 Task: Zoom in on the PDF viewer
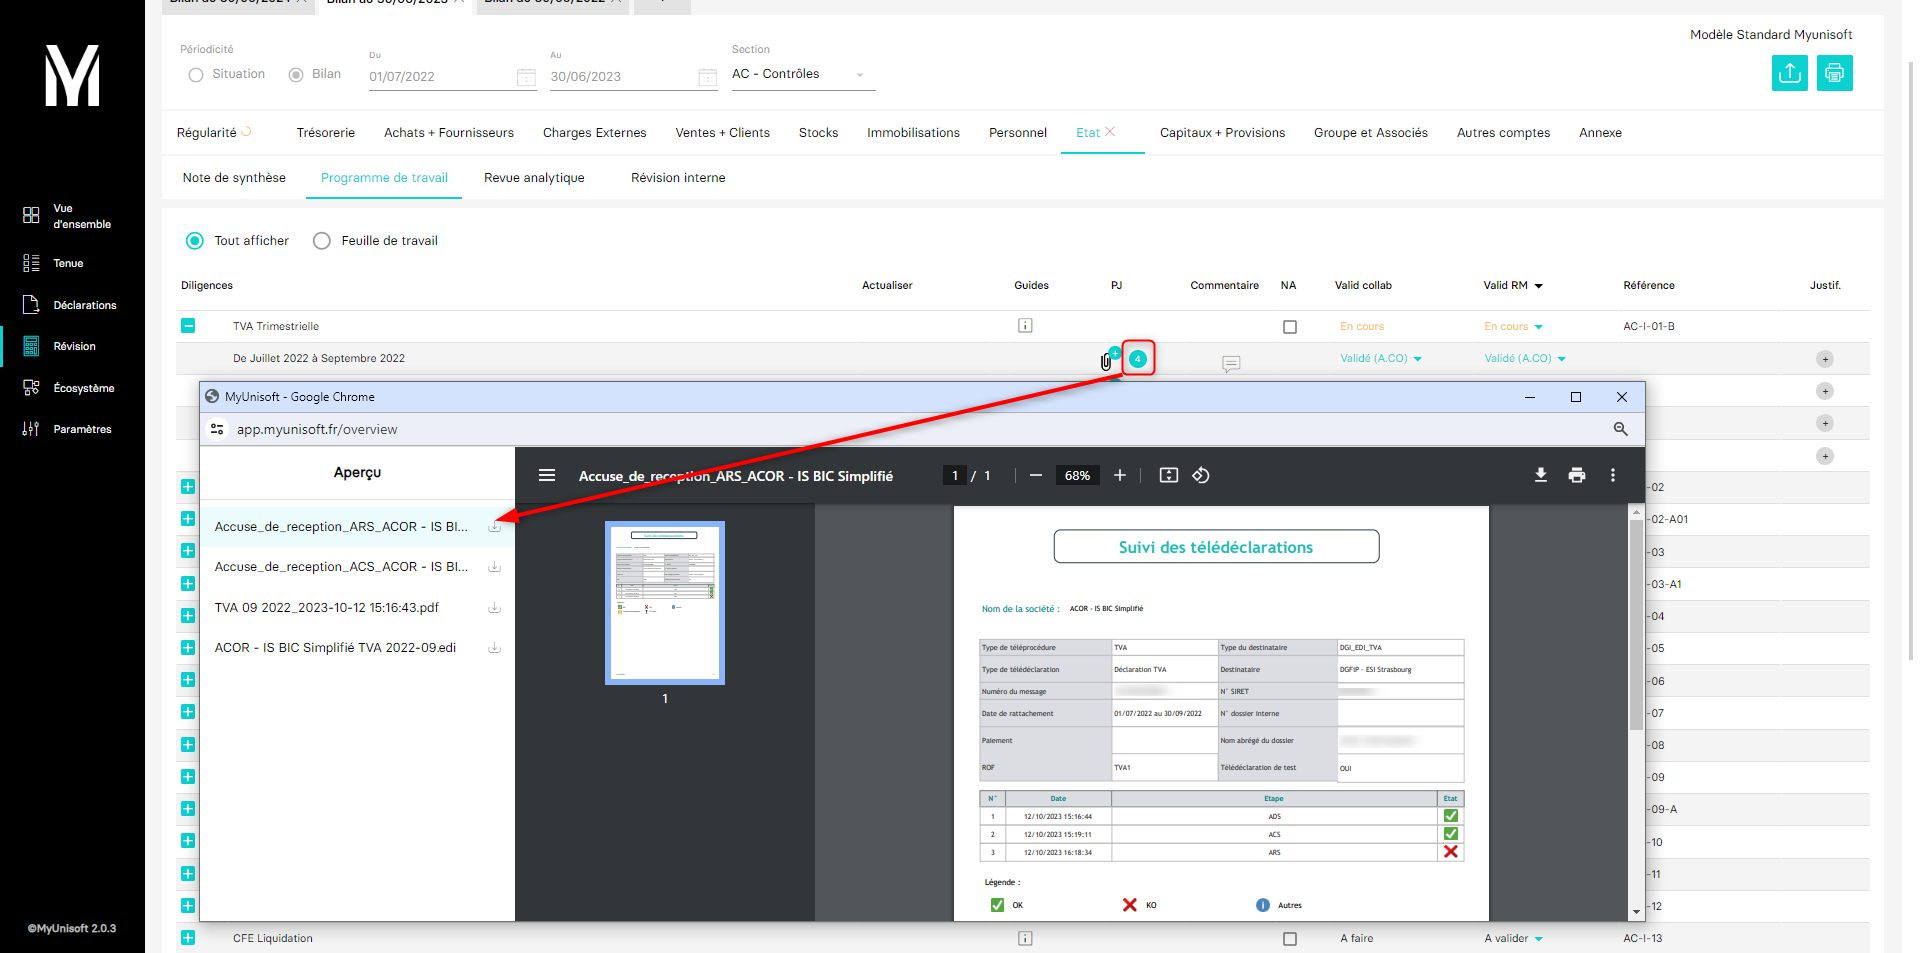[1120, 475]
